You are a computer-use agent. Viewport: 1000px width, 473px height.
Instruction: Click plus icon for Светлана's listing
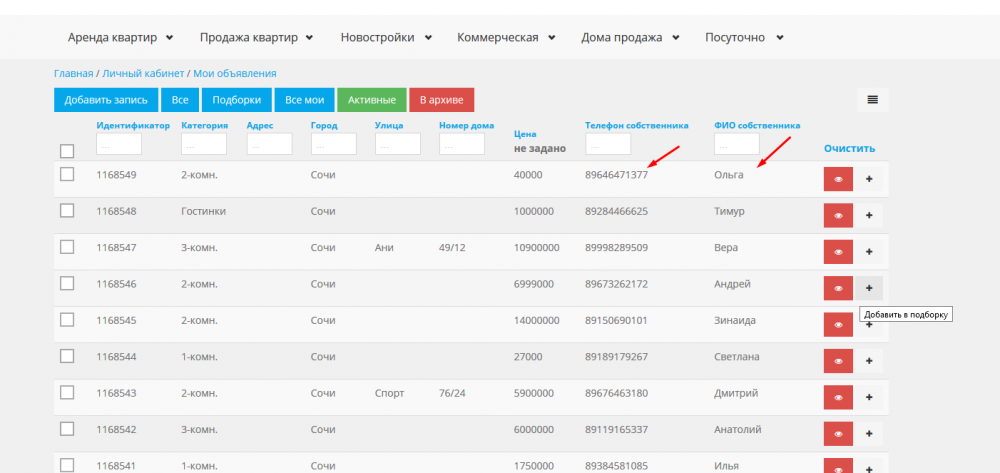coord(868,360)
